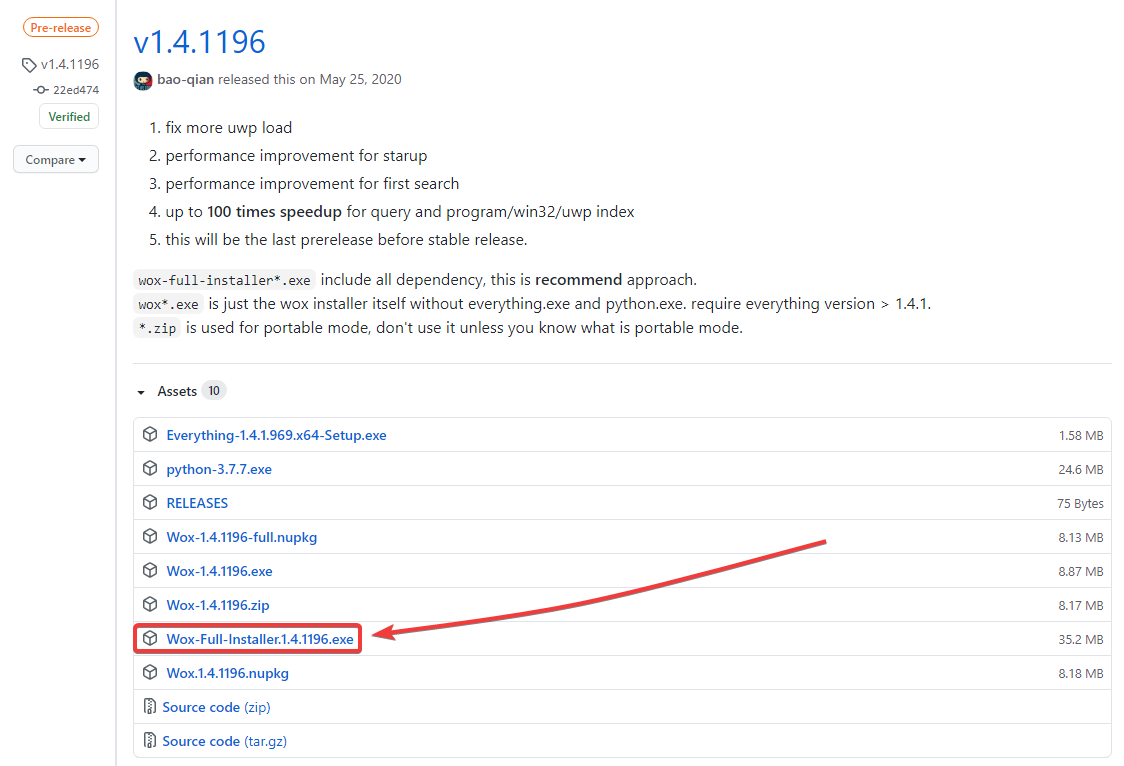
Task: Download Wox-1.4.1196-full.nupkg
Action: click(x=242, y=537)
